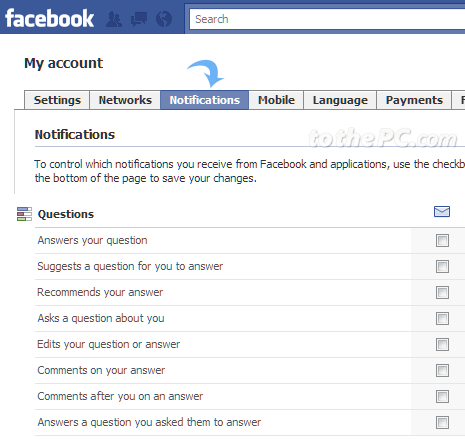The height and width of the screenshot is (444, 465).
Task: Click the Search input field
Action: tap(327, 19)
